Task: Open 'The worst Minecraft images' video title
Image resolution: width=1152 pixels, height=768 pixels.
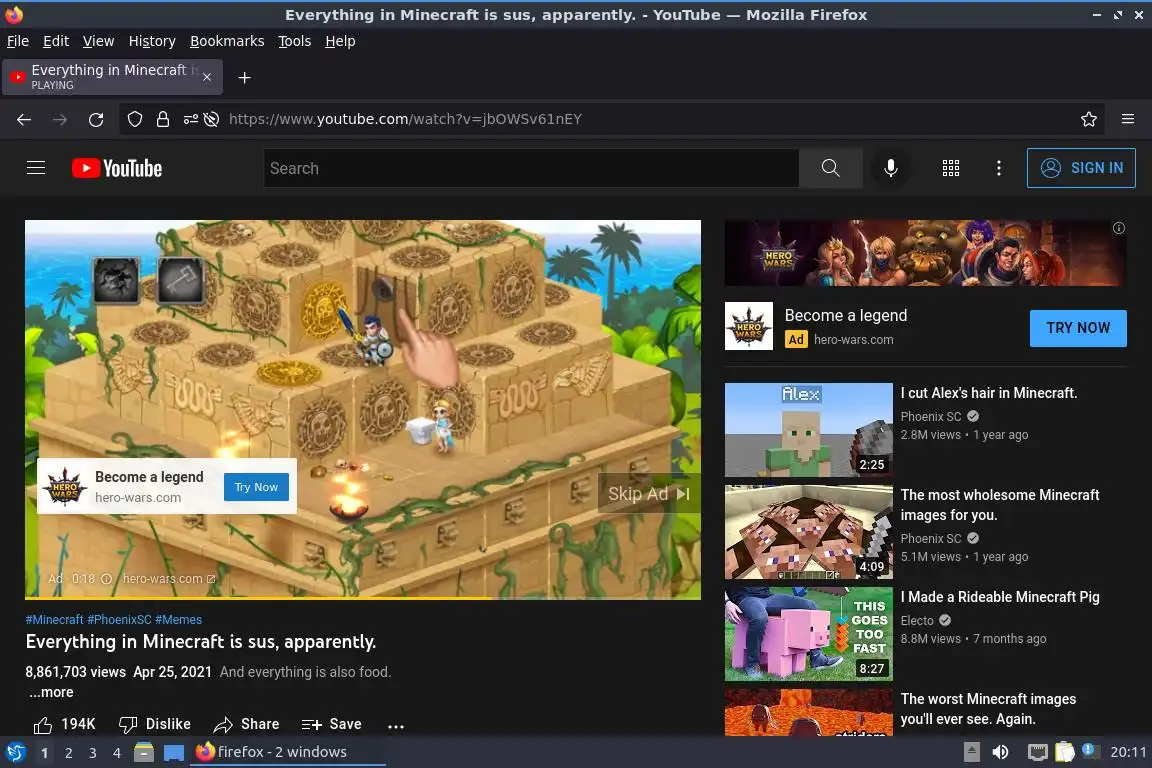Action: (x=988, y=709)
